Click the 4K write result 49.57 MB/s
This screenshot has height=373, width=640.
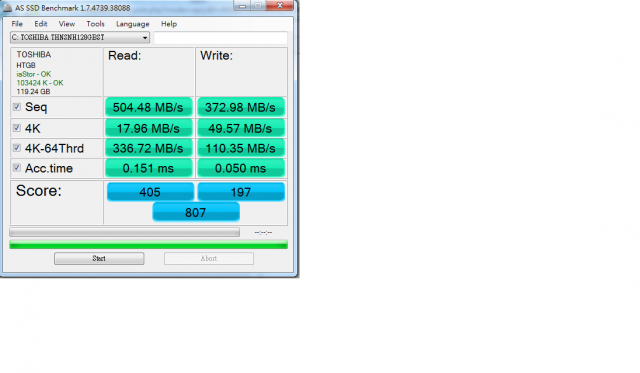coord(240,128)
